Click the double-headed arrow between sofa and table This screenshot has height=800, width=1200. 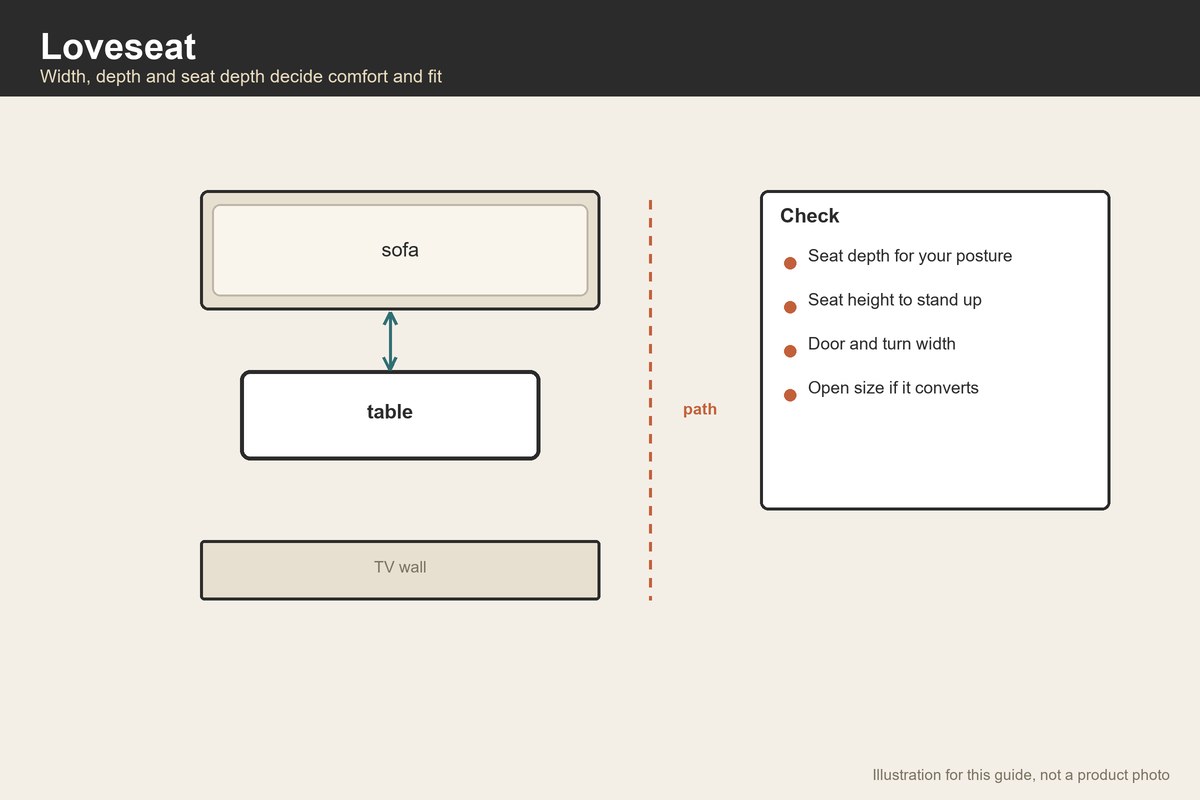coord(390,341)
